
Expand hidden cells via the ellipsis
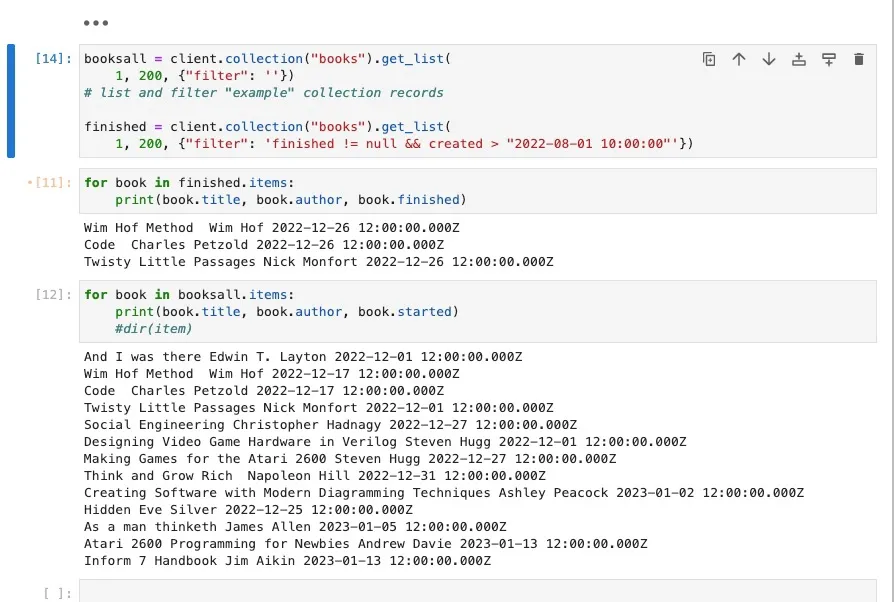[96, 22]
